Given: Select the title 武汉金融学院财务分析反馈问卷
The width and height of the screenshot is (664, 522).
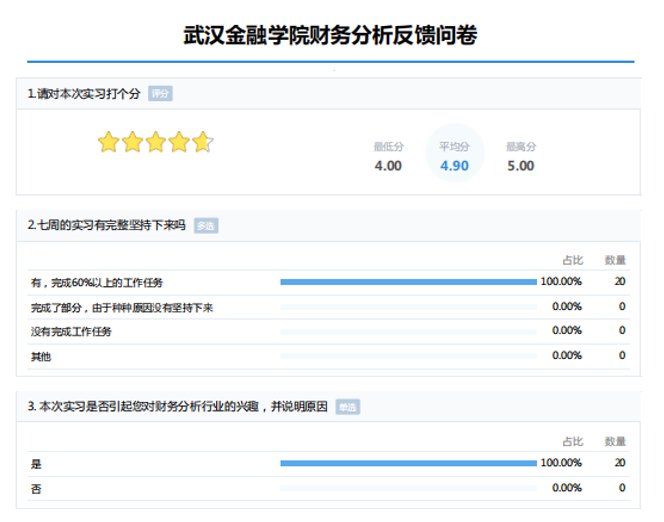Looking at the screenshot, I should click(x=330, y=35).
